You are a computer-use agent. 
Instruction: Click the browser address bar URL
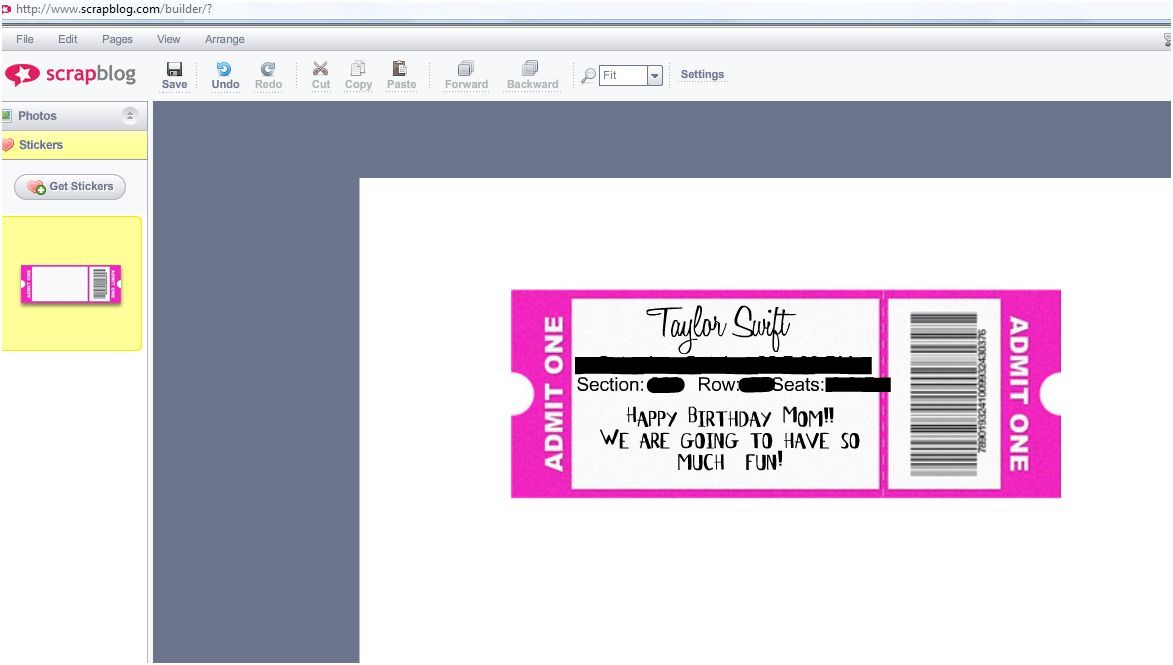pos(114,9)
